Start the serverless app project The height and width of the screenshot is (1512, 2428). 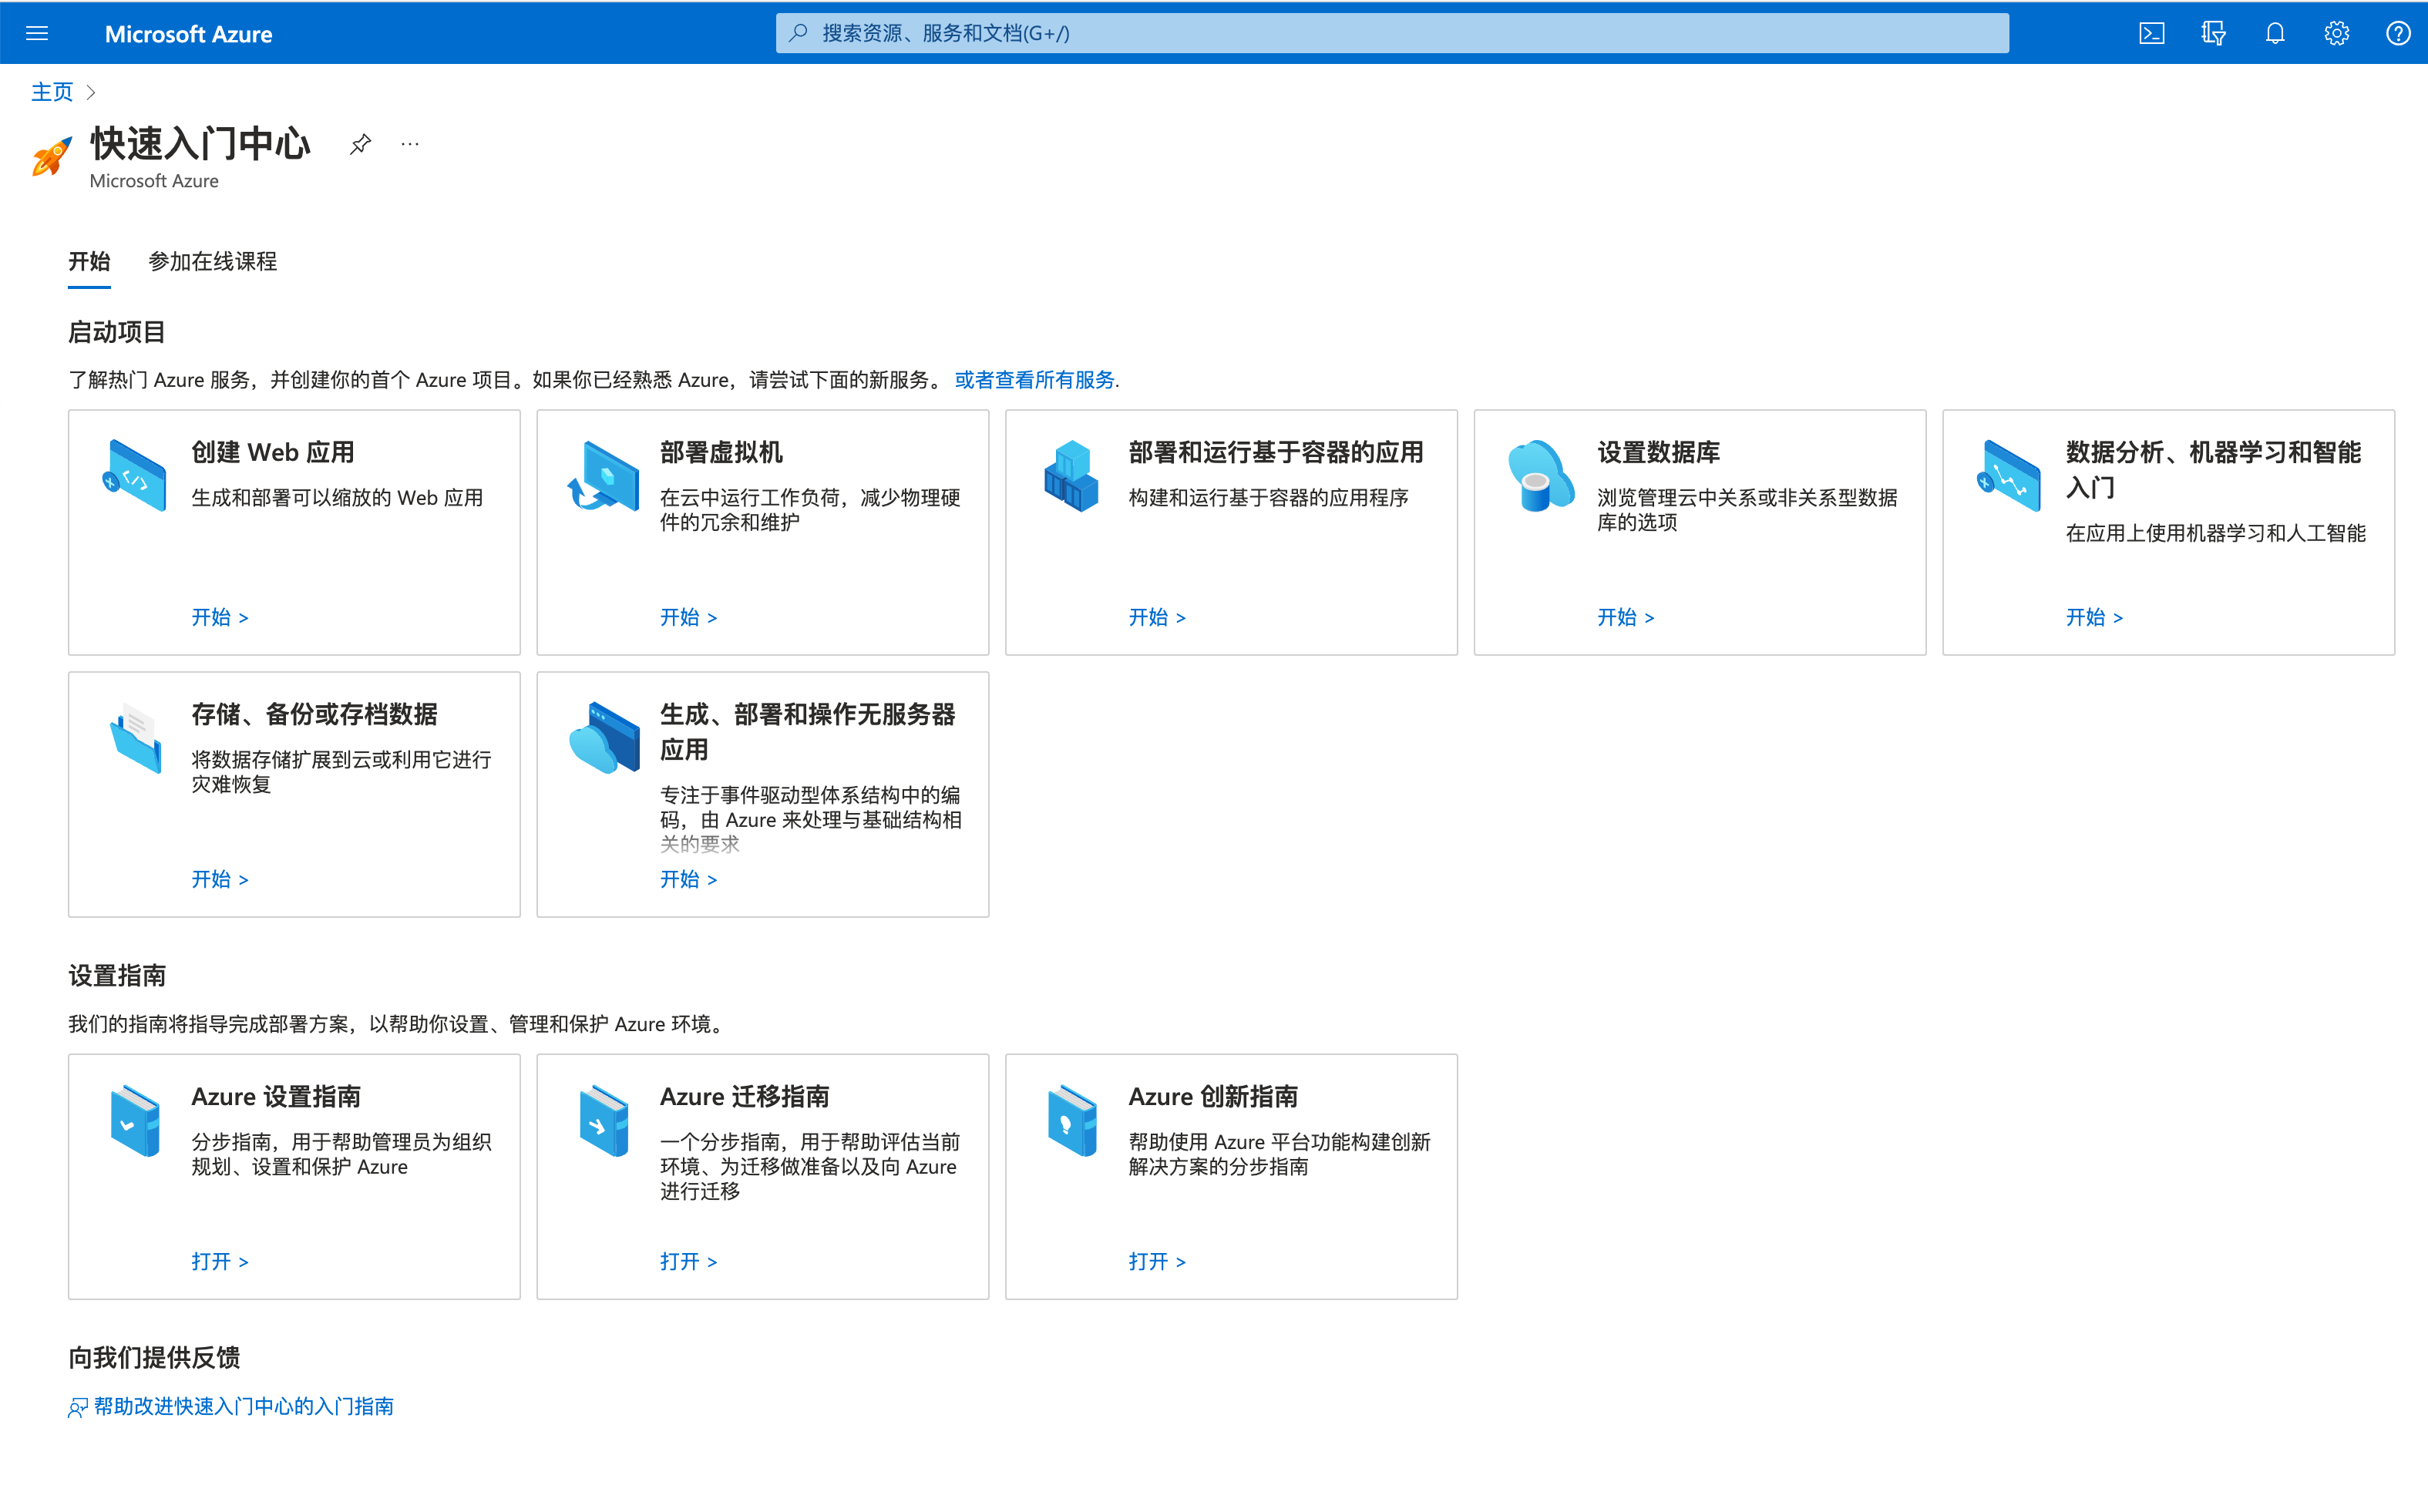point(688,879)
